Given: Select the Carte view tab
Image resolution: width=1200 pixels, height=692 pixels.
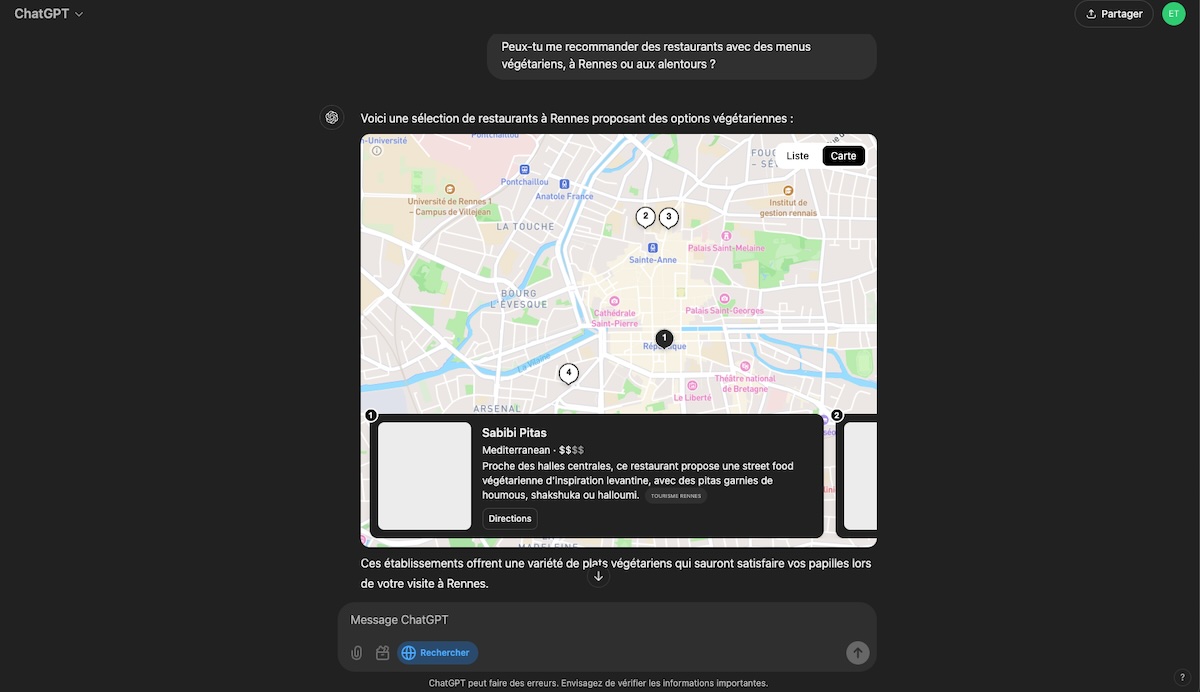Looking at the screenshot, I should (843, 156).
